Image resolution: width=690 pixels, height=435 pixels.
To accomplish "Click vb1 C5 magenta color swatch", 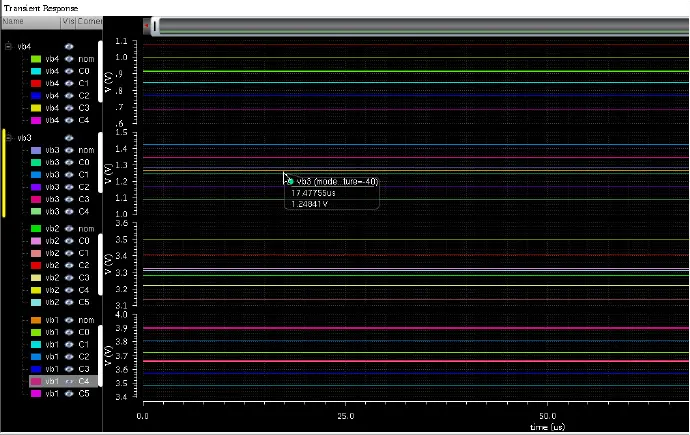I will [36, 394].
